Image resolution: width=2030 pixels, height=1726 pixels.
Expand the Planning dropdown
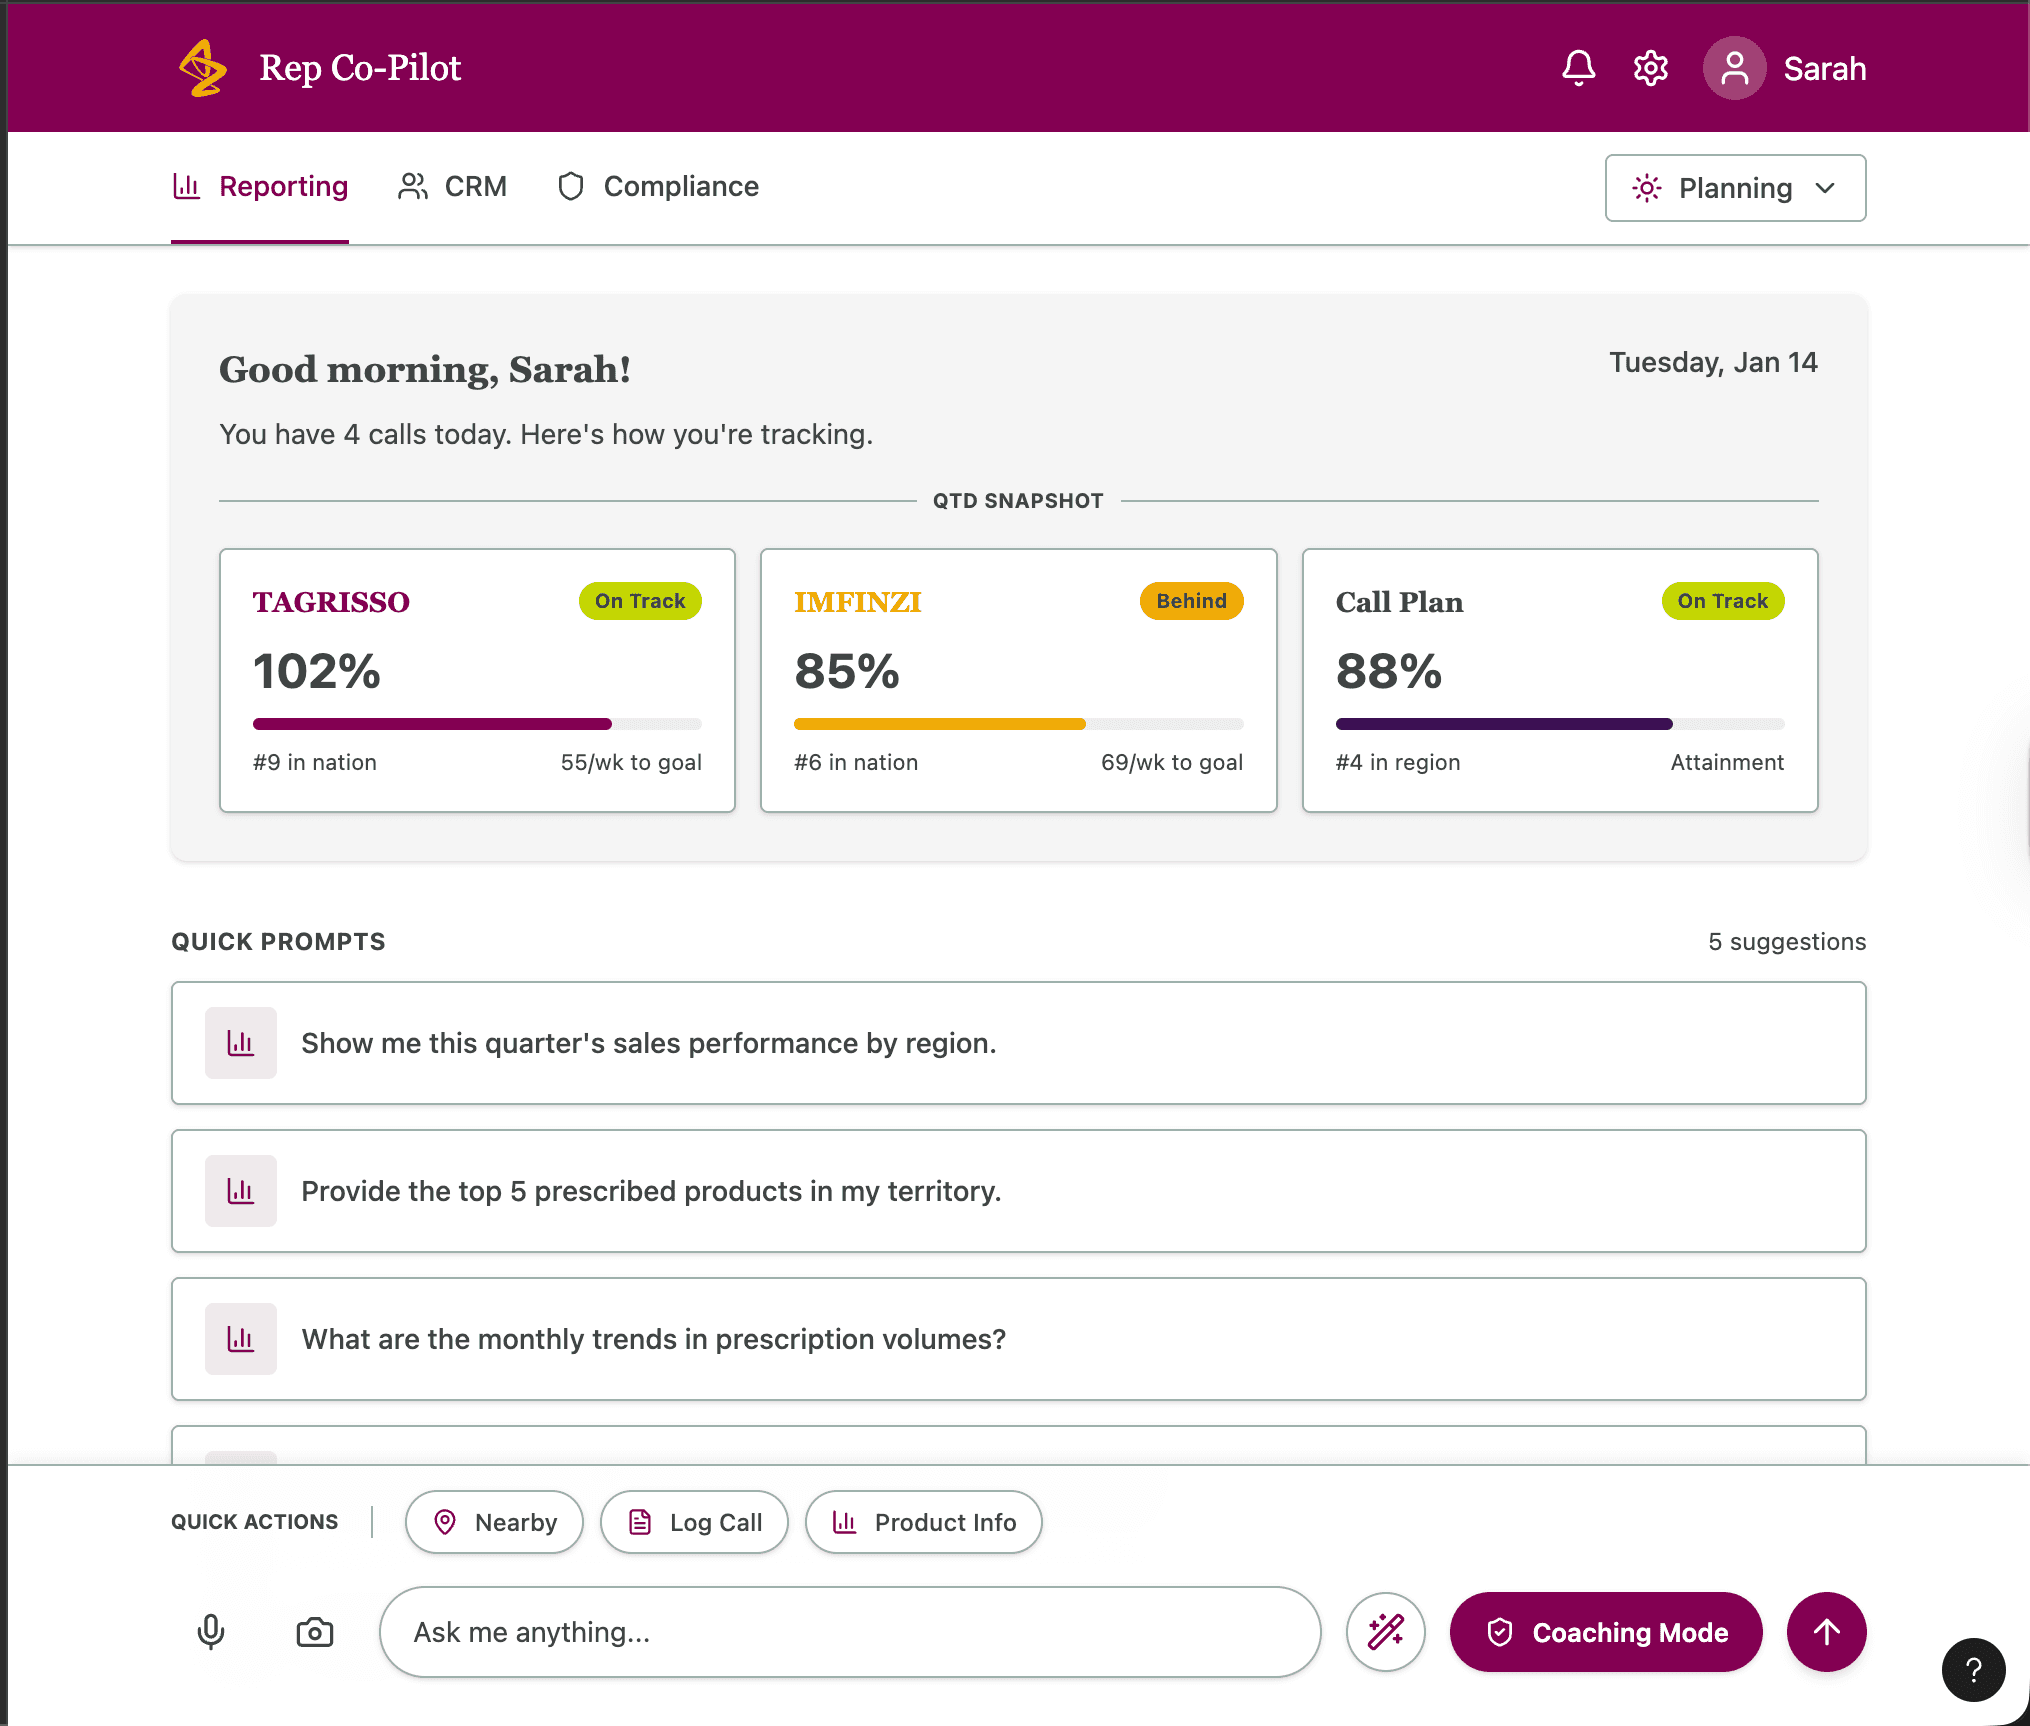click(1735, 188)
